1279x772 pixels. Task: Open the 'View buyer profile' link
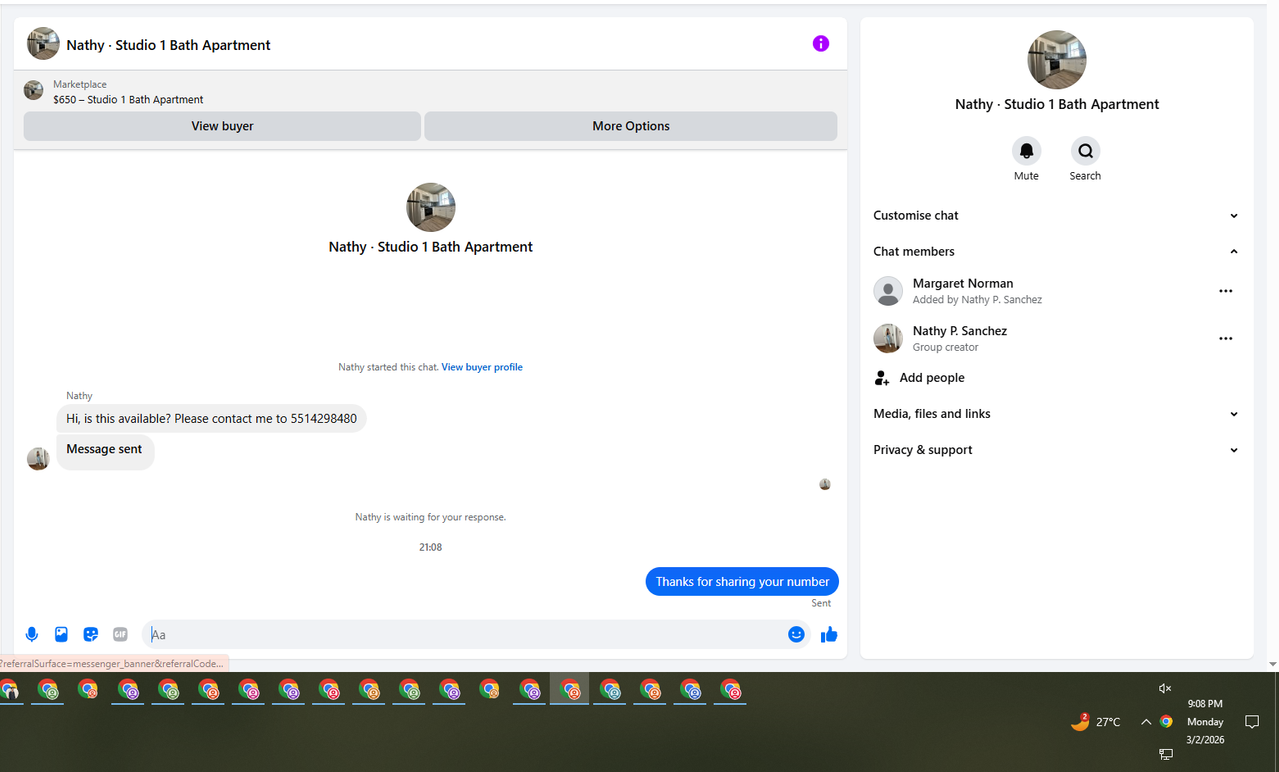(482, 367)
